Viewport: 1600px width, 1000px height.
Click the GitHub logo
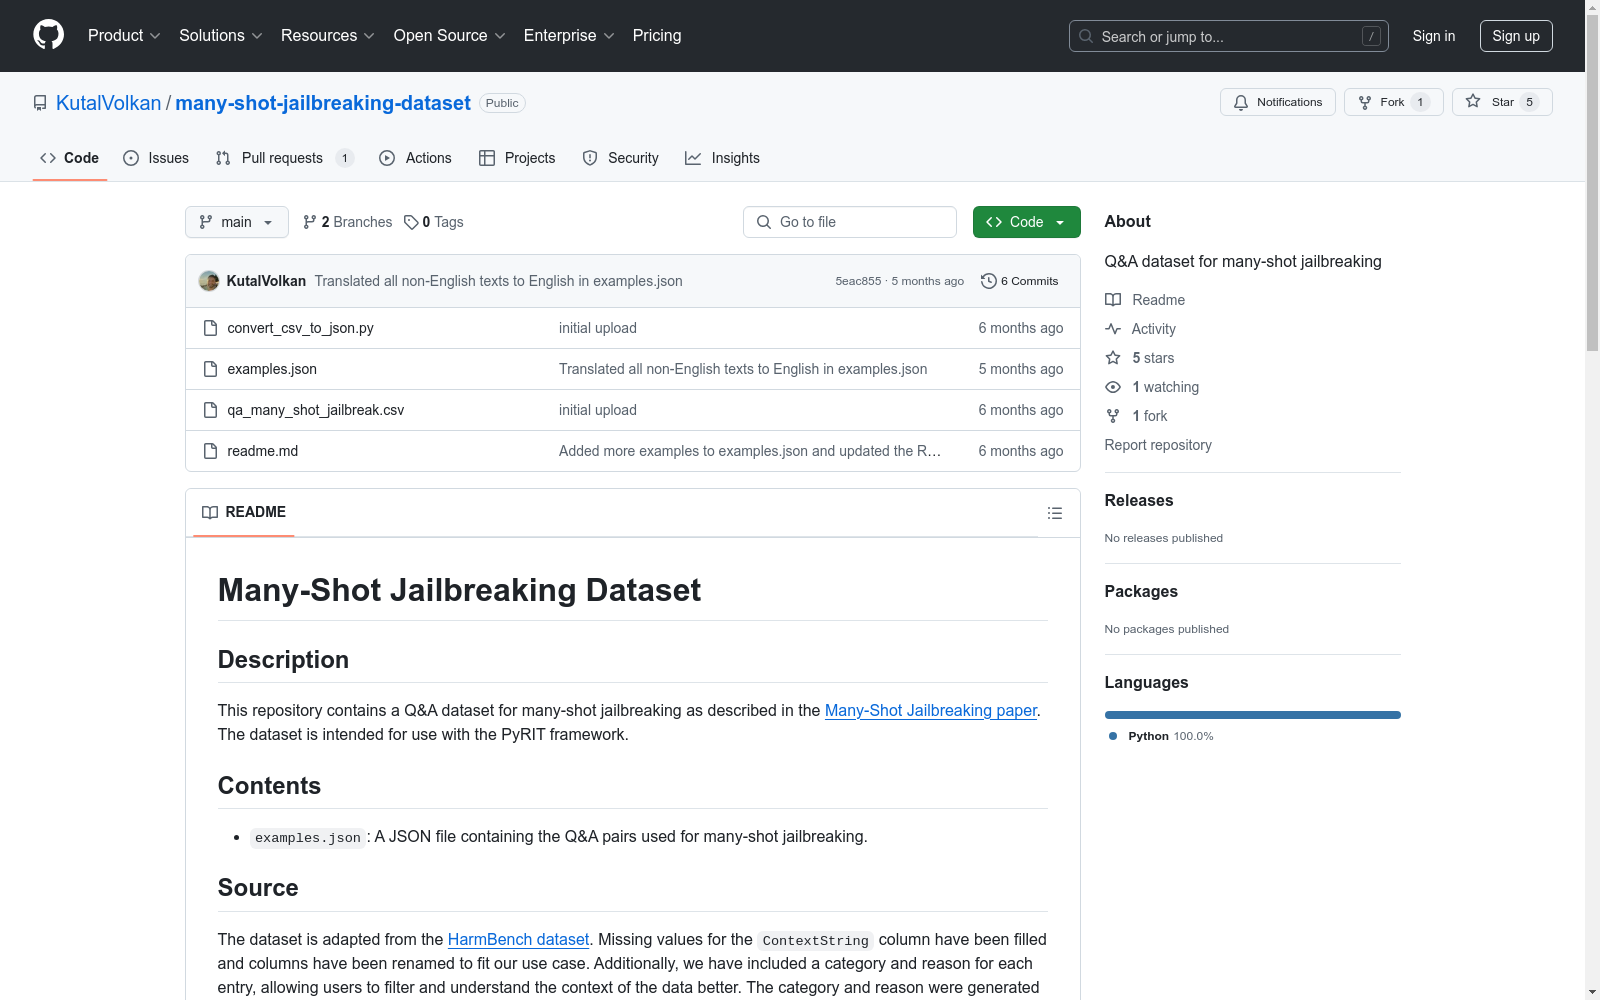(x=48, y=35)
